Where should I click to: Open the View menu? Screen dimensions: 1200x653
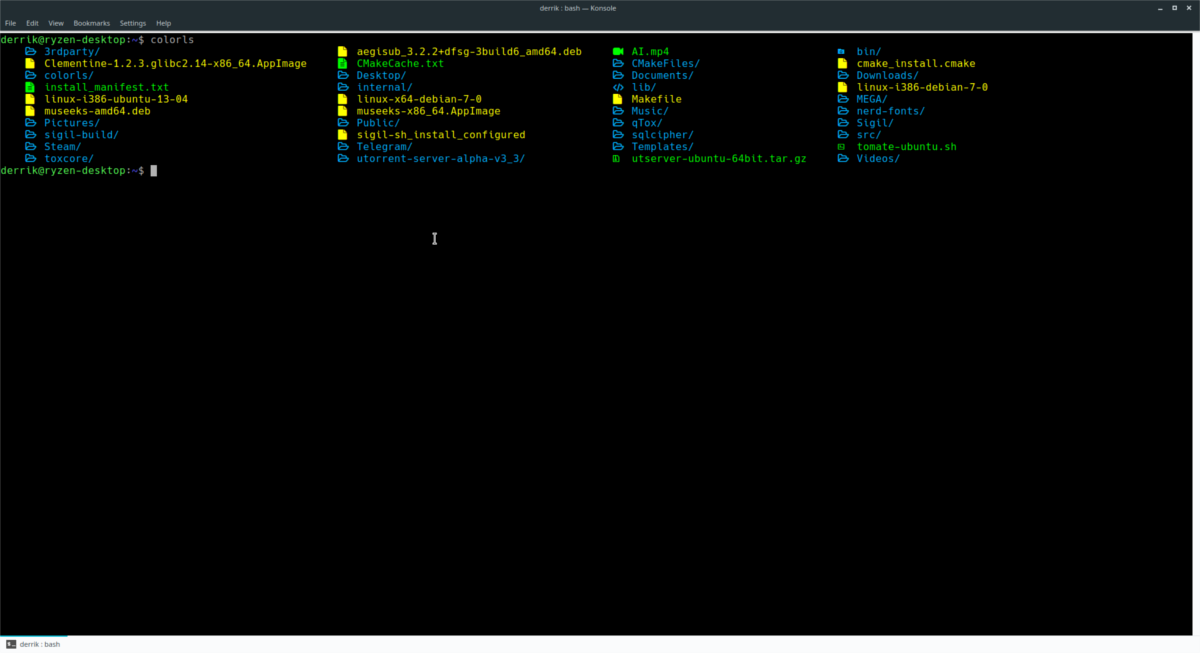point(56,23)
